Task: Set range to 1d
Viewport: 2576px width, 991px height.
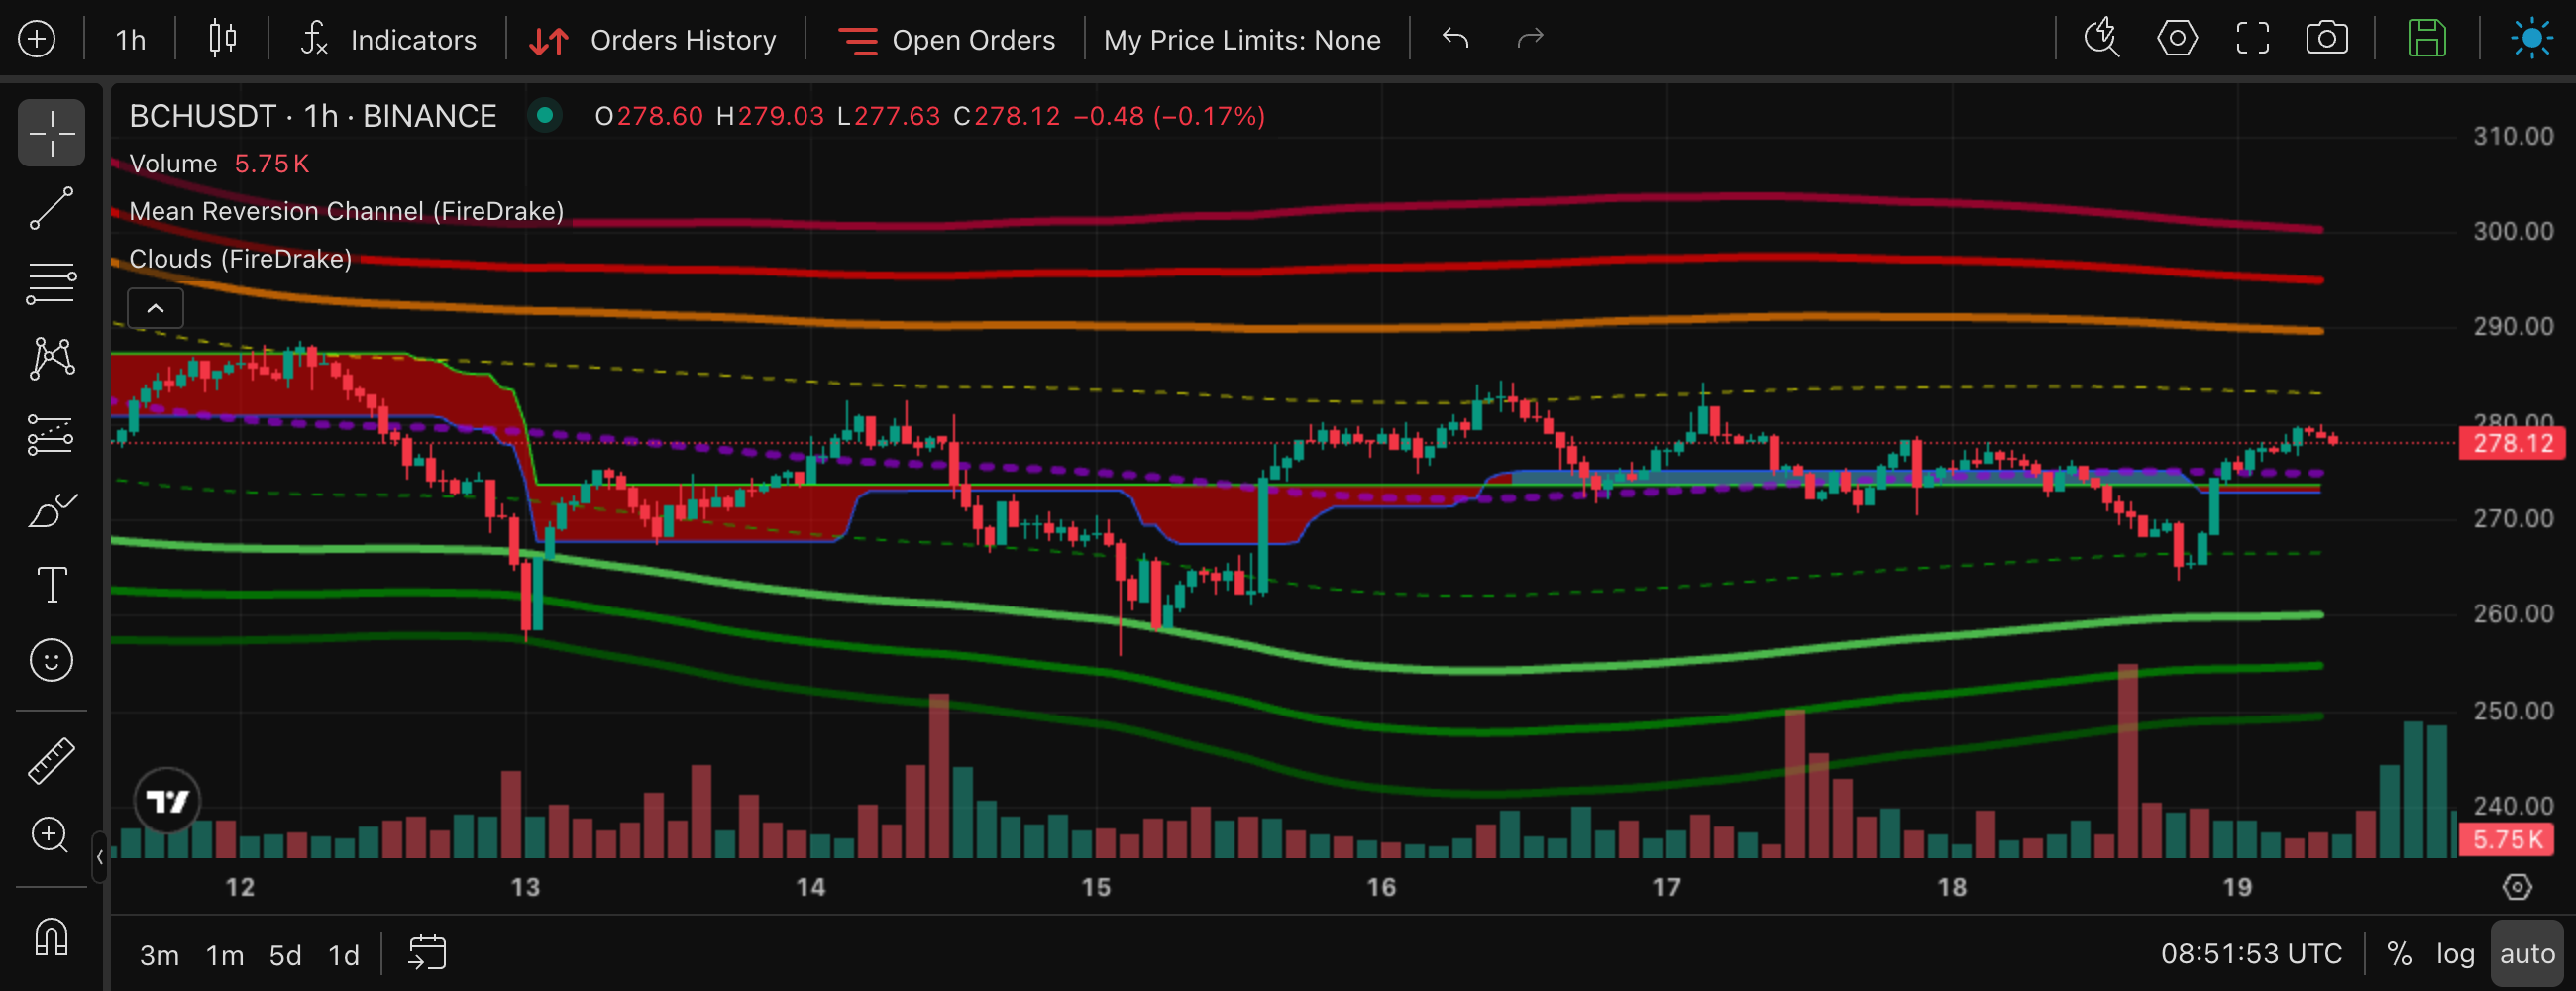Action: [x=344, y=956]
